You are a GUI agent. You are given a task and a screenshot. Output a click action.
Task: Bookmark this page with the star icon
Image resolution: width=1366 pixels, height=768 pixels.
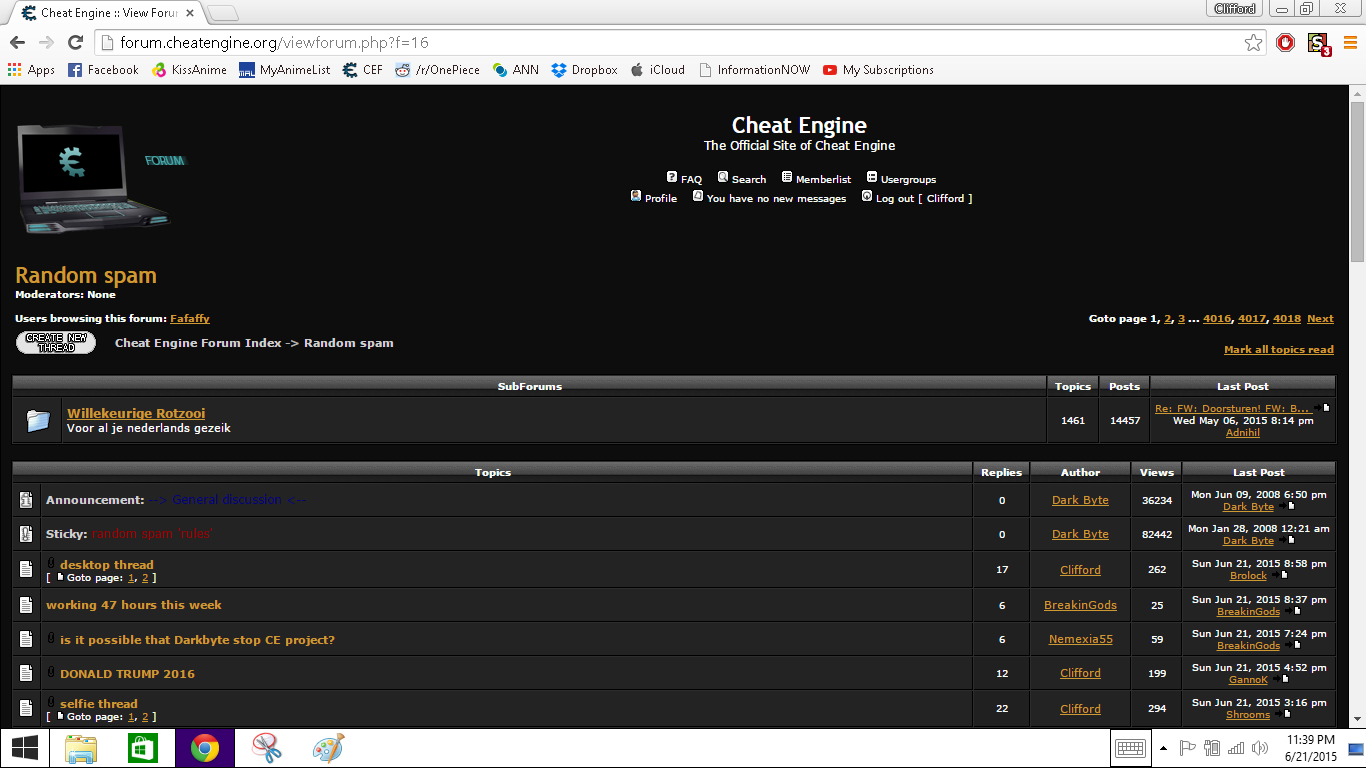[x=1253, y=42]
